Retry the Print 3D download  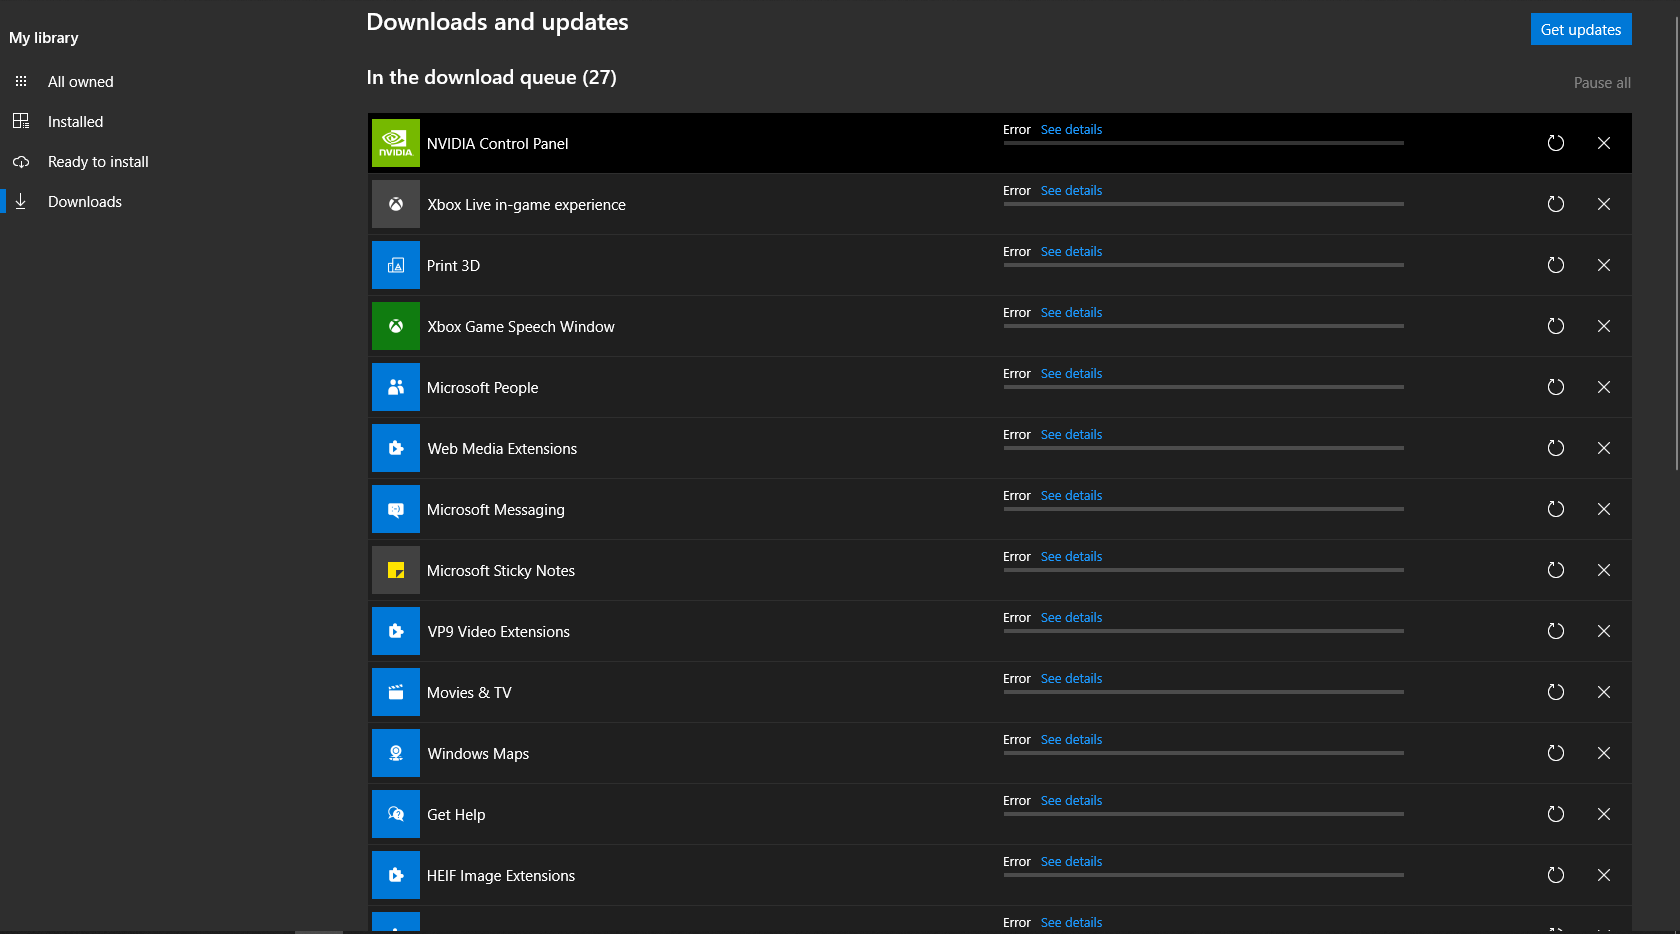1556,265
